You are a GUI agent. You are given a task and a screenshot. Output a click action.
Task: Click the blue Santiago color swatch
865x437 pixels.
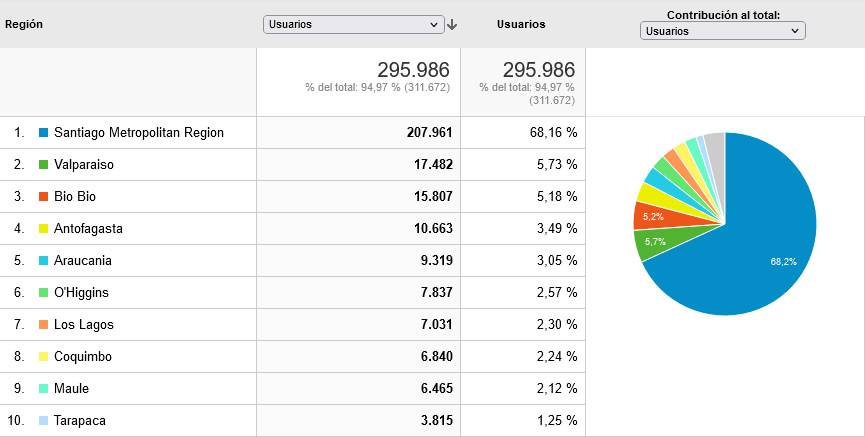pyautogui.click(x=44, y=132)
